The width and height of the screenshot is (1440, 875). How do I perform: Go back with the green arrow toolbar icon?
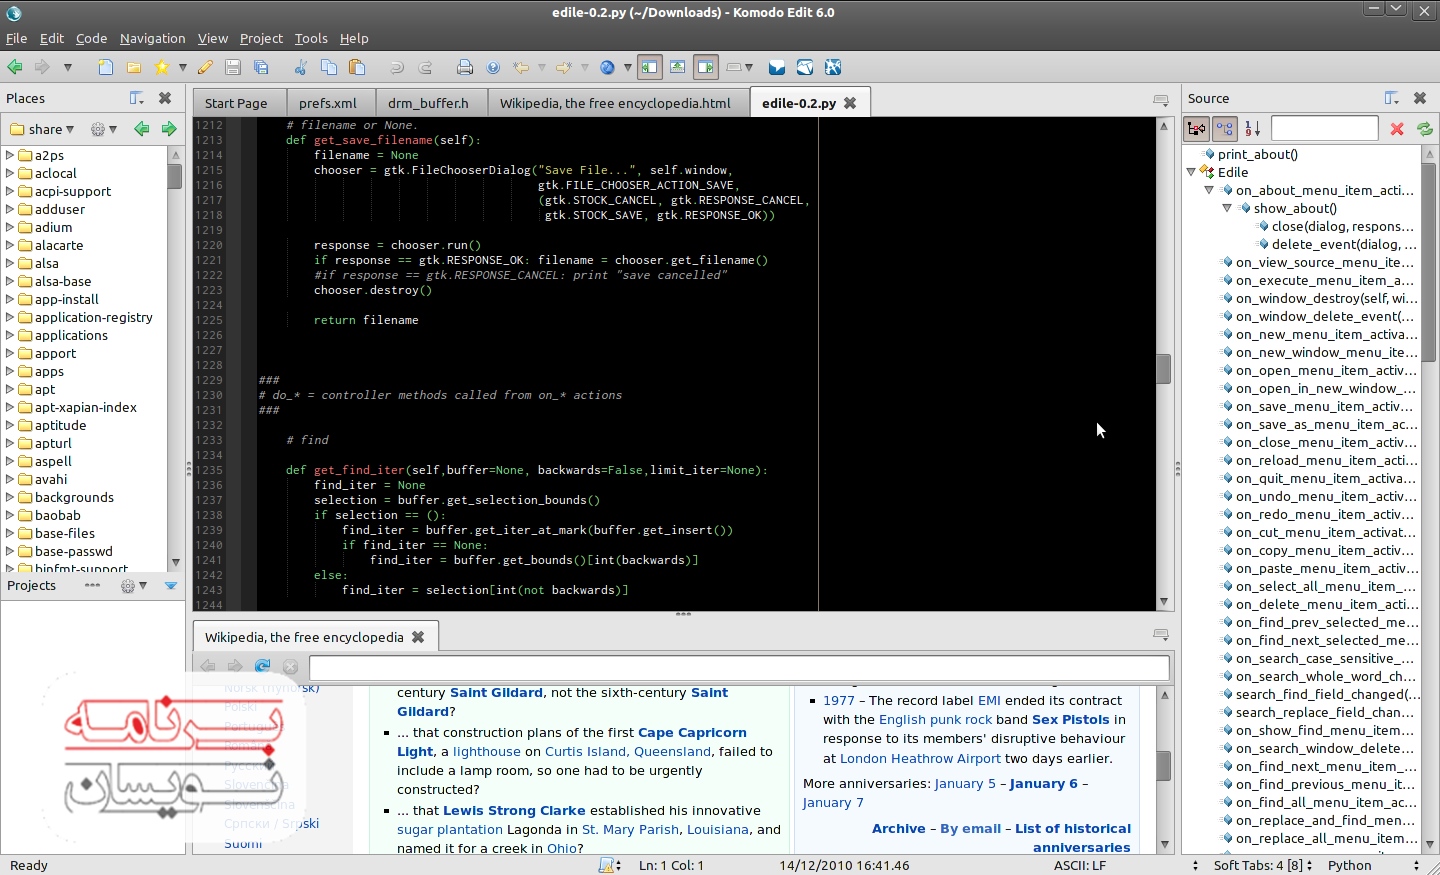click(x=15, y=67)
